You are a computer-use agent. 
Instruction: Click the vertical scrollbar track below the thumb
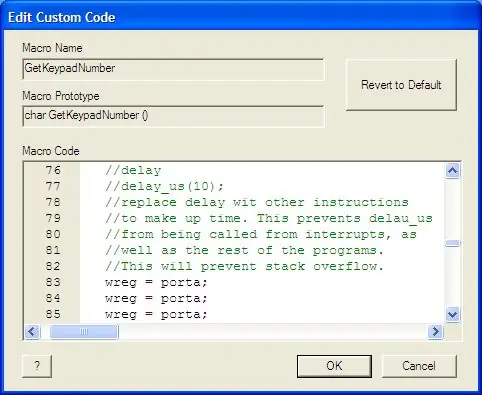pyautogui.click(x=452, y=277)
